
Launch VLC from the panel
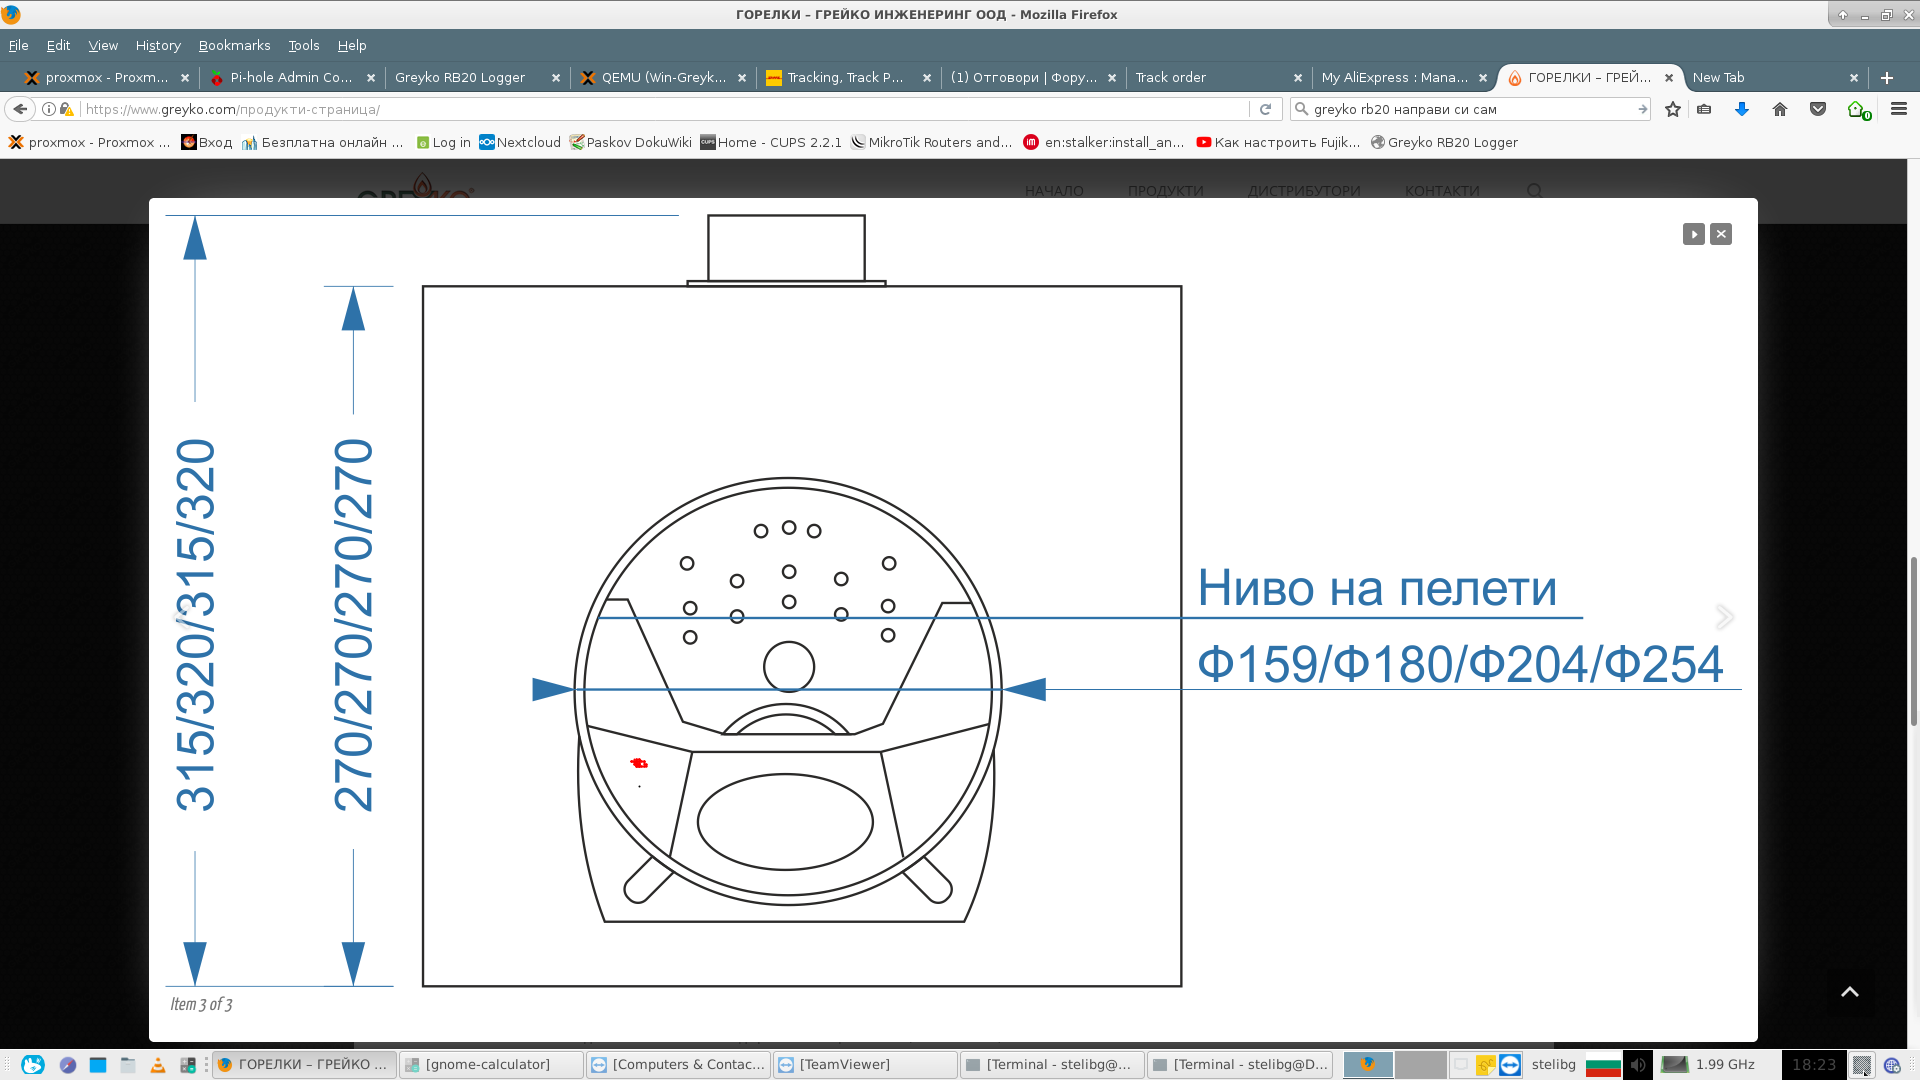click(x=157, y=1065)
